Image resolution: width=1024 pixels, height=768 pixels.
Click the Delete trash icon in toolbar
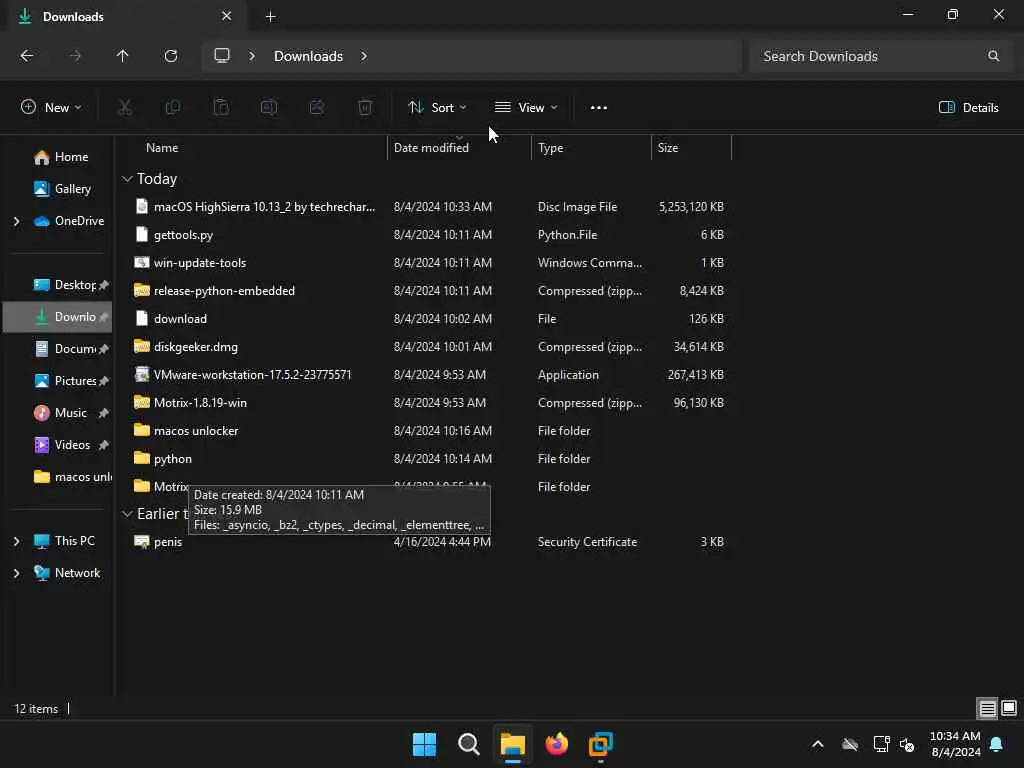click(x=365, y=107)
